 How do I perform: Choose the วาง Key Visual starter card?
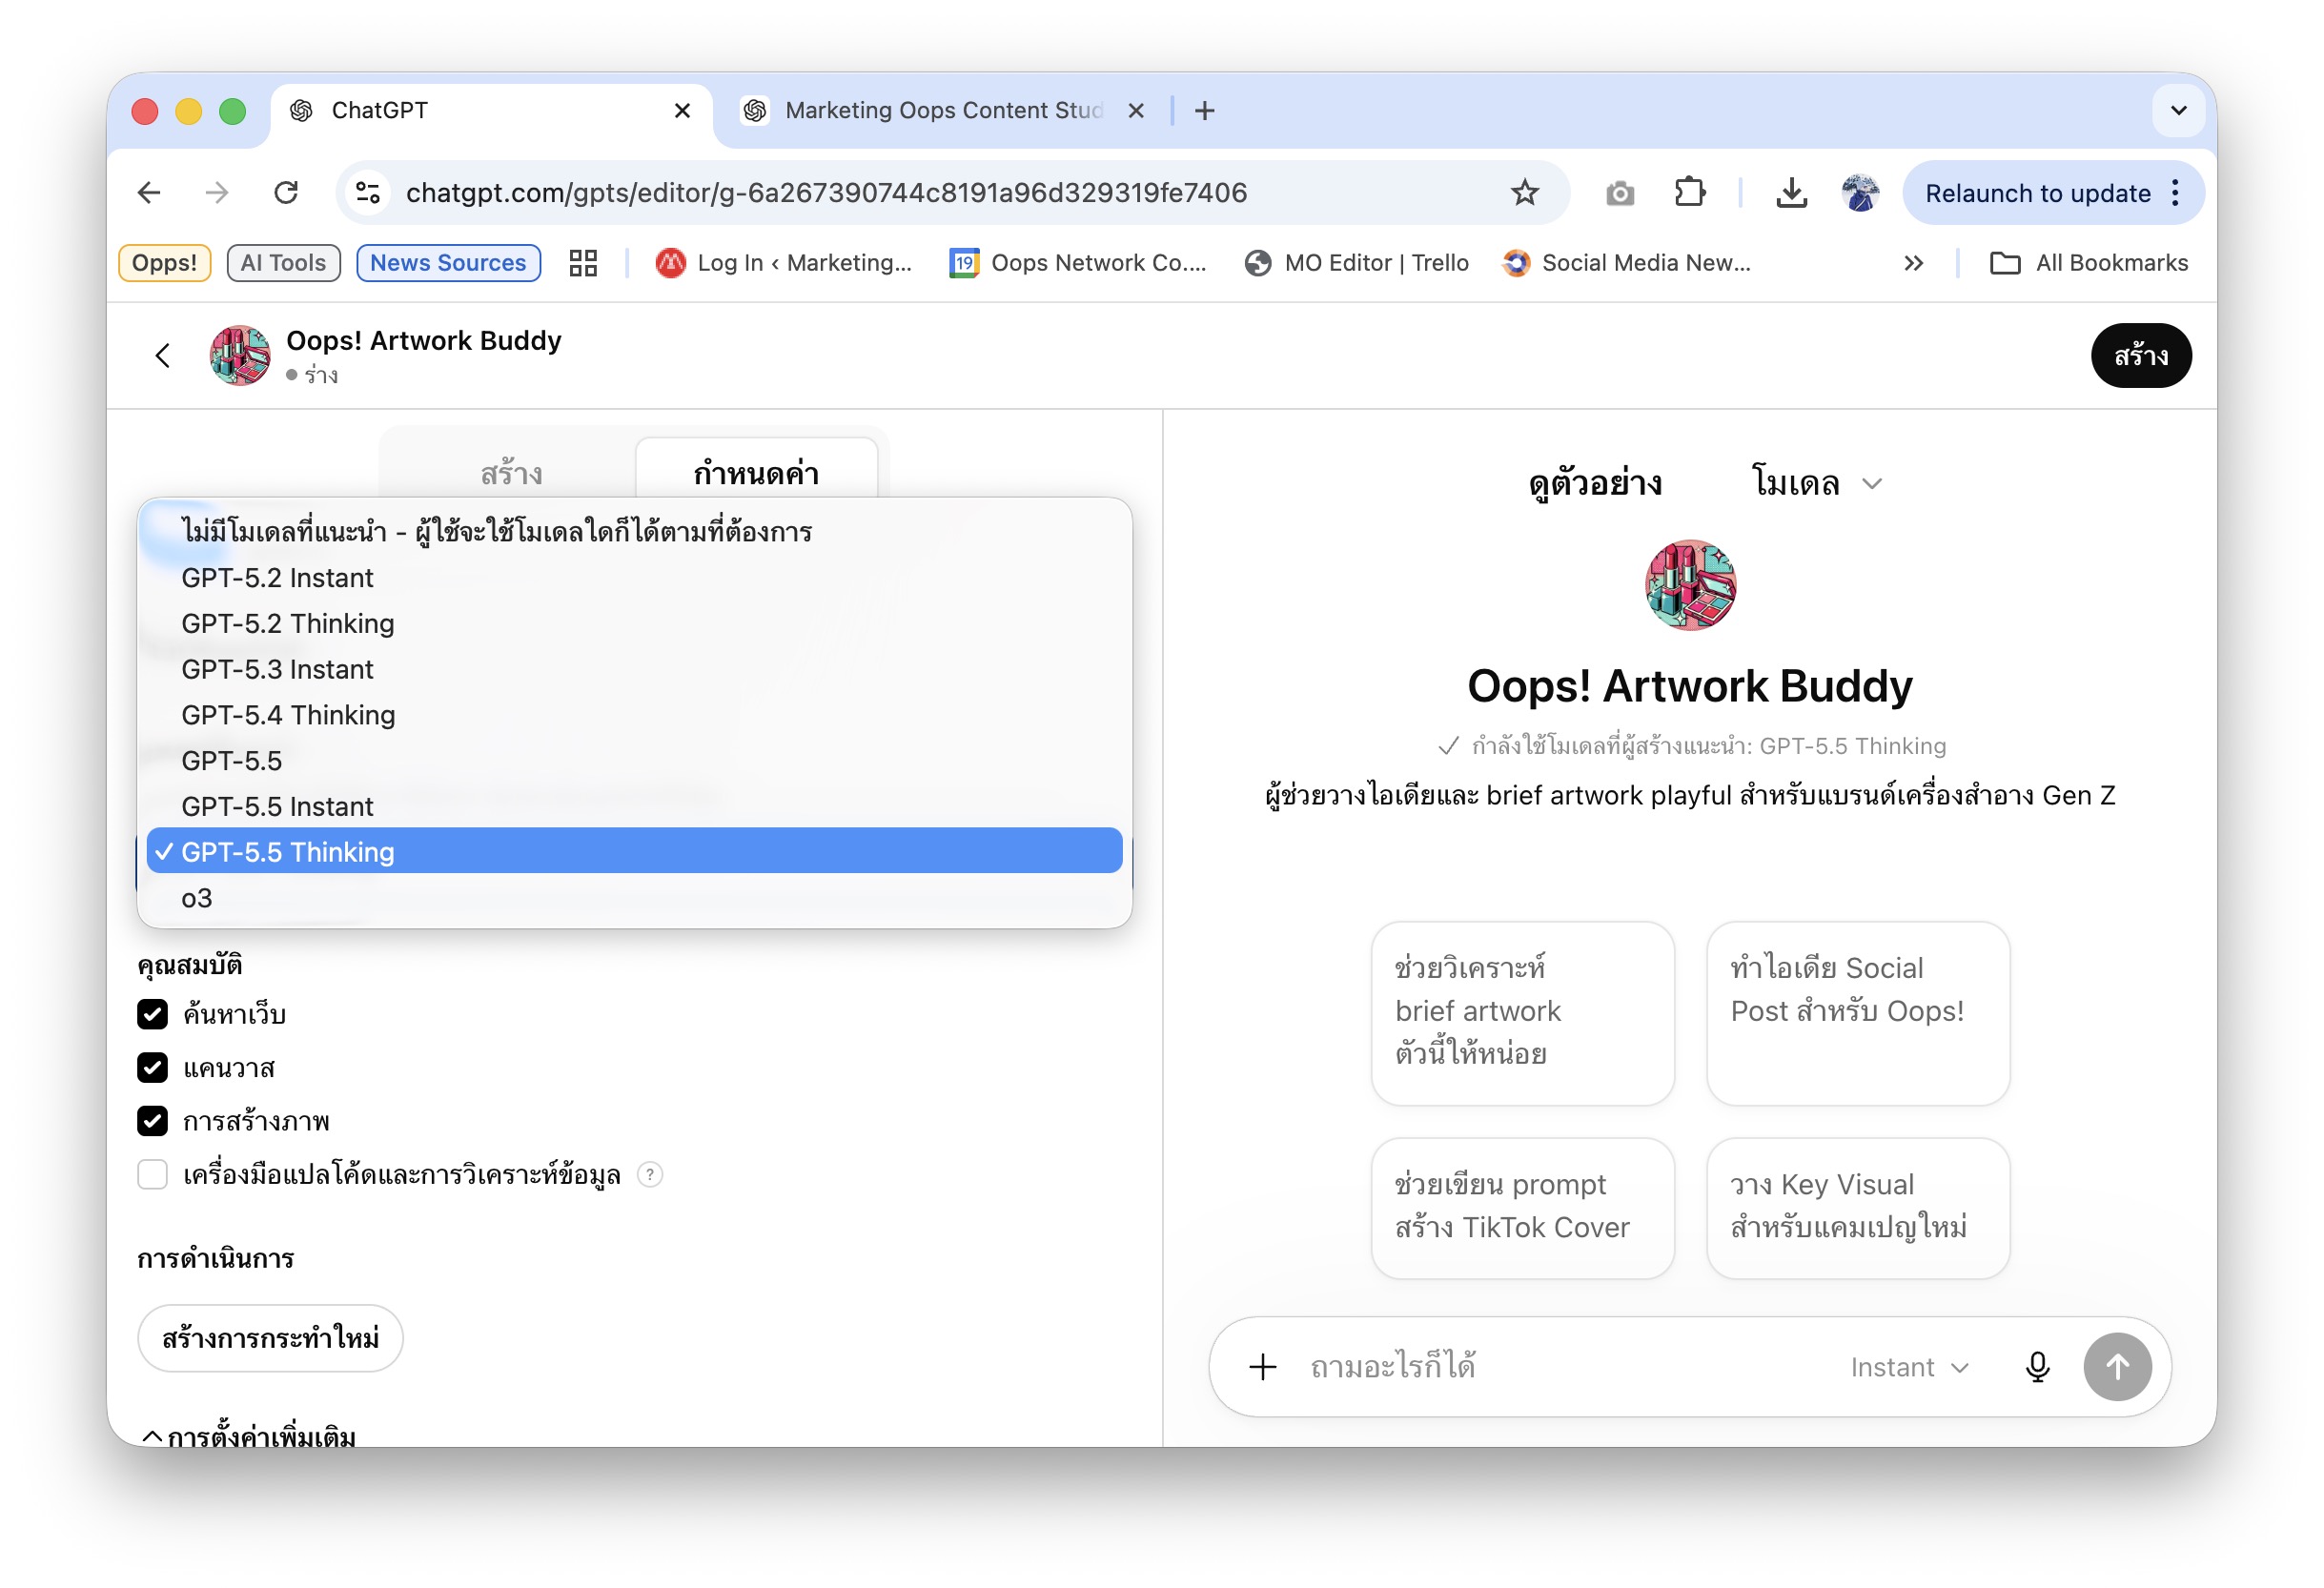click(x=1858, y=1207)
